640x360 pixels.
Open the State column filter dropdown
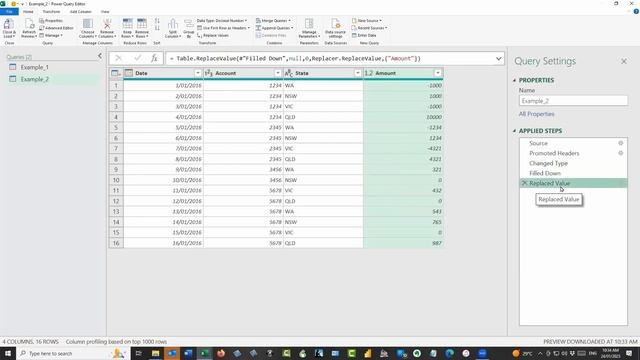click(x=358, y=73)
